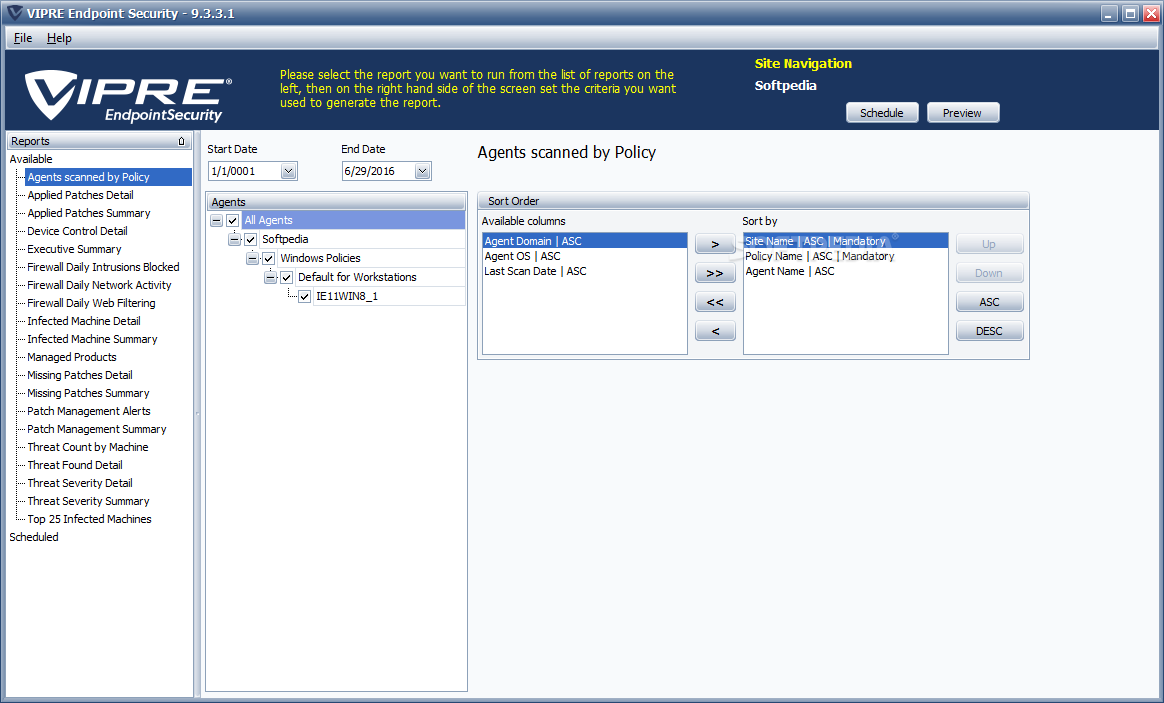Select Threat Count by Machine report

[88, 447]
